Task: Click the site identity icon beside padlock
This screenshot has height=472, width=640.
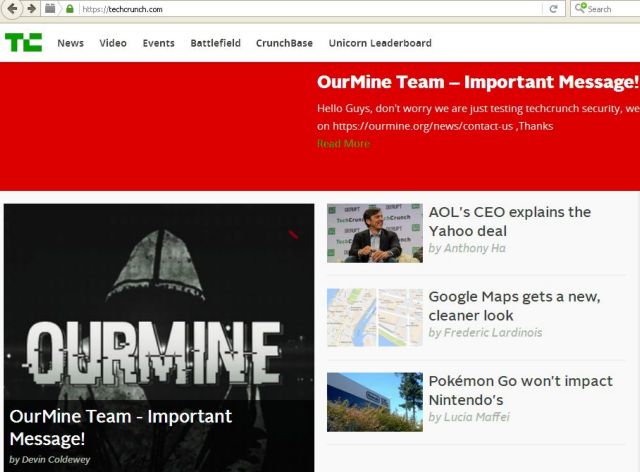Action: point(50,9)
